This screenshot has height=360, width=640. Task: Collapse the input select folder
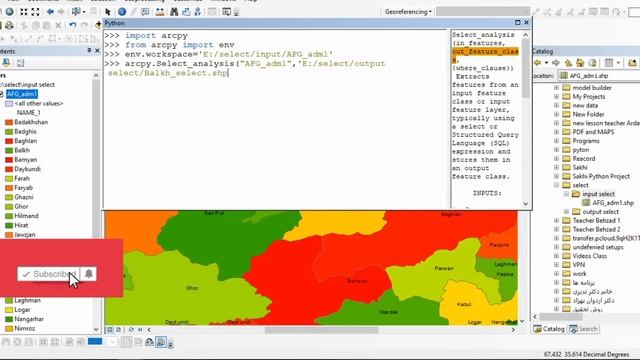(x=567, y=194)
